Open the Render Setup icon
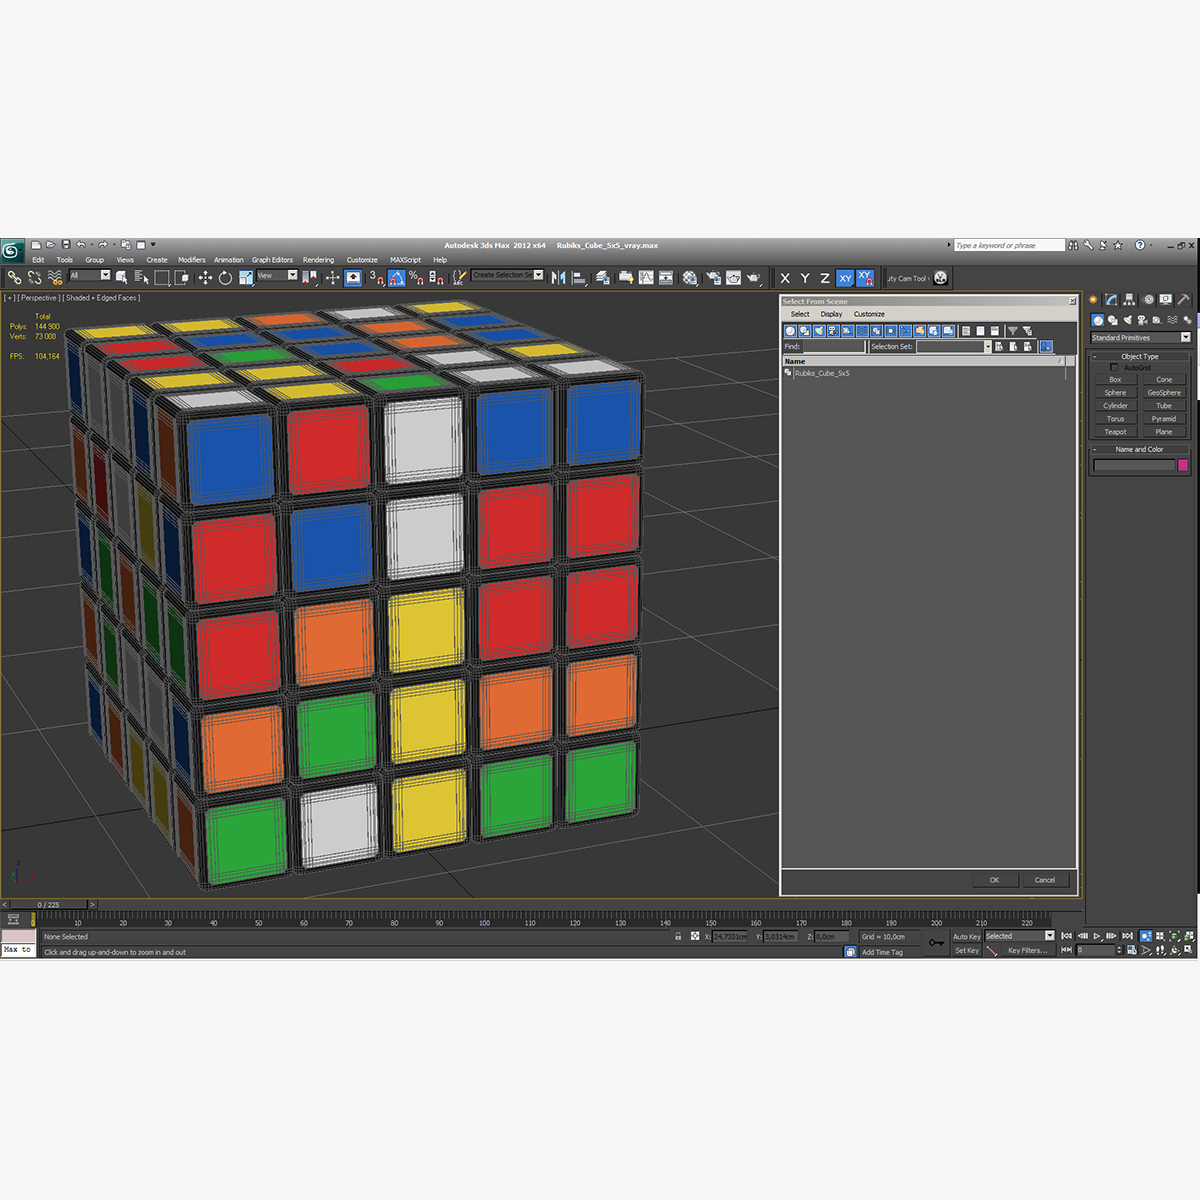Image resolution: width=1200 pixels, height=1200 pixels. pyautogui.click(x=715, y=277)
